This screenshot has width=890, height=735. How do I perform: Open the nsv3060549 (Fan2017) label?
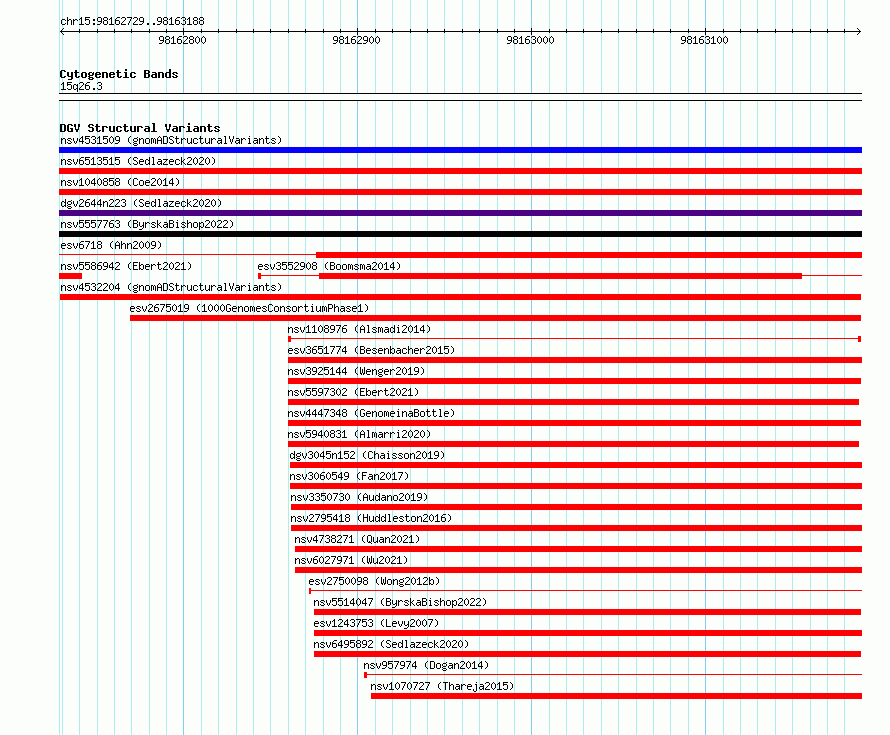click(349, 476)
